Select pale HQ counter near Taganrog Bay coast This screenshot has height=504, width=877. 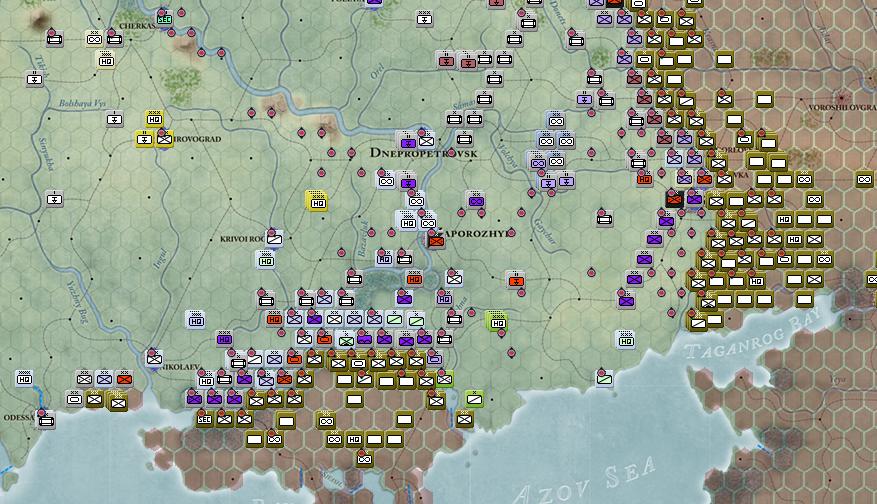626,340
